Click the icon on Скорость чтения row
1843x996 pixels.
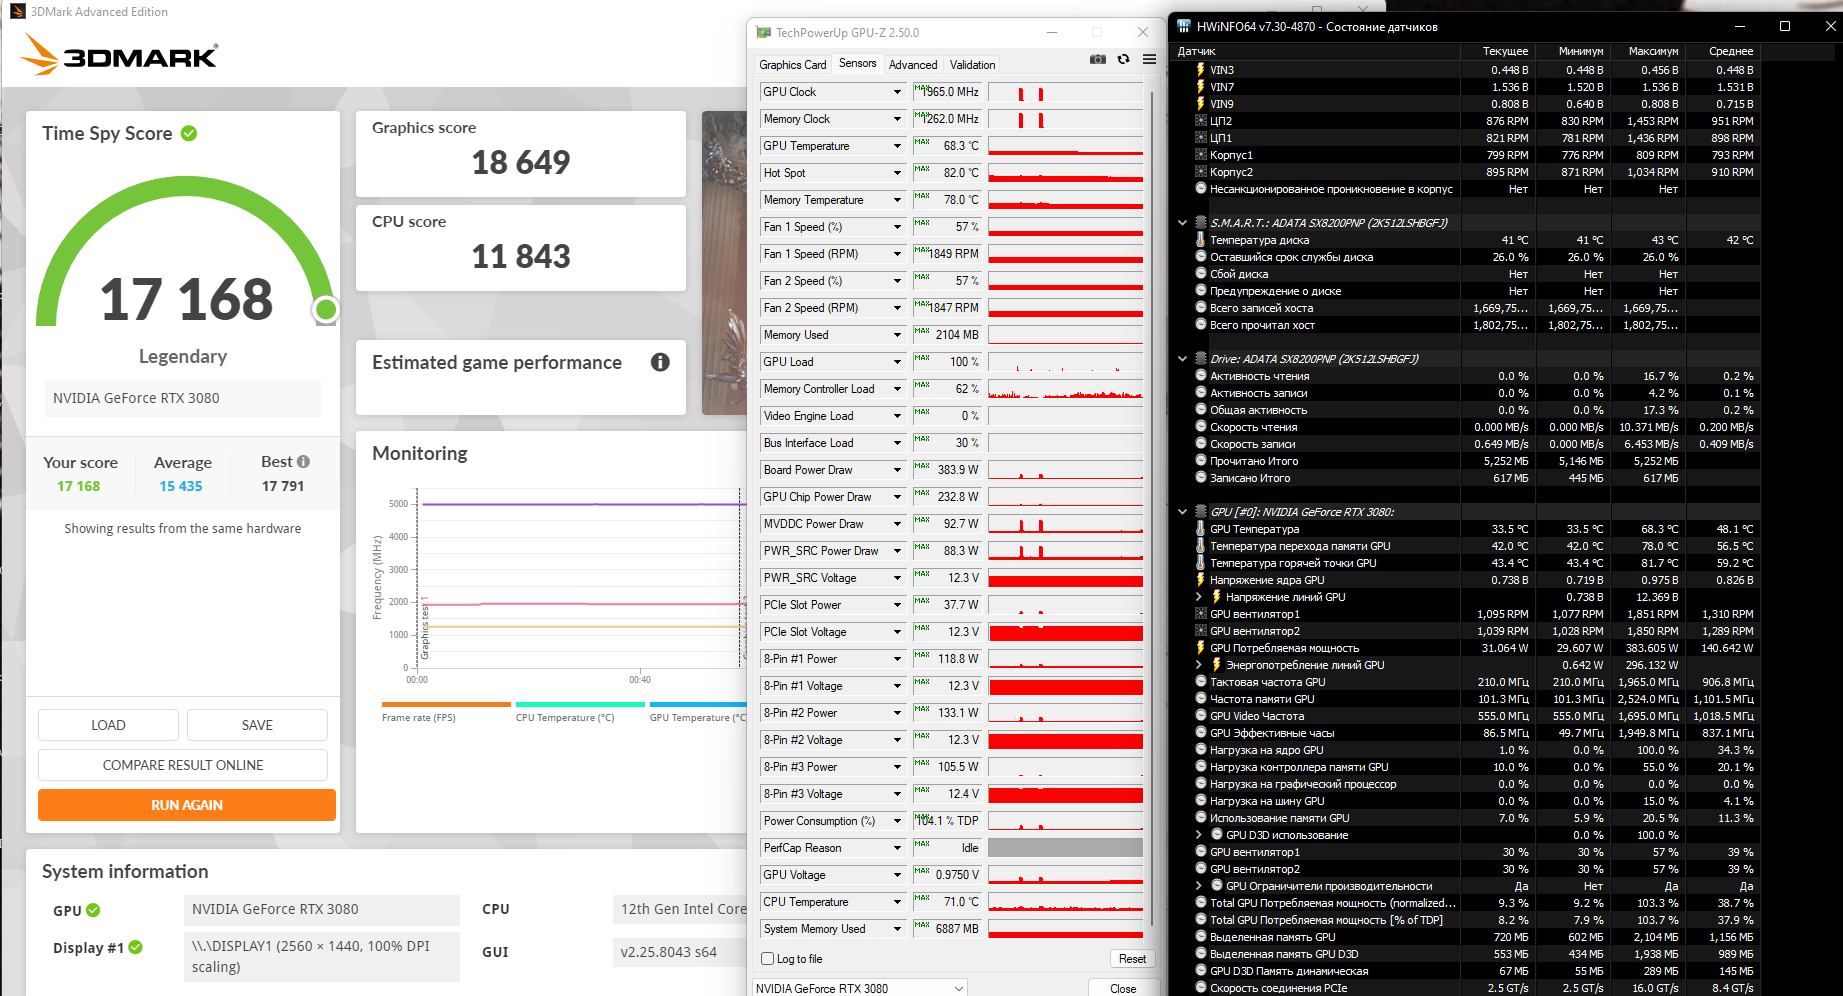[1201, 427]
